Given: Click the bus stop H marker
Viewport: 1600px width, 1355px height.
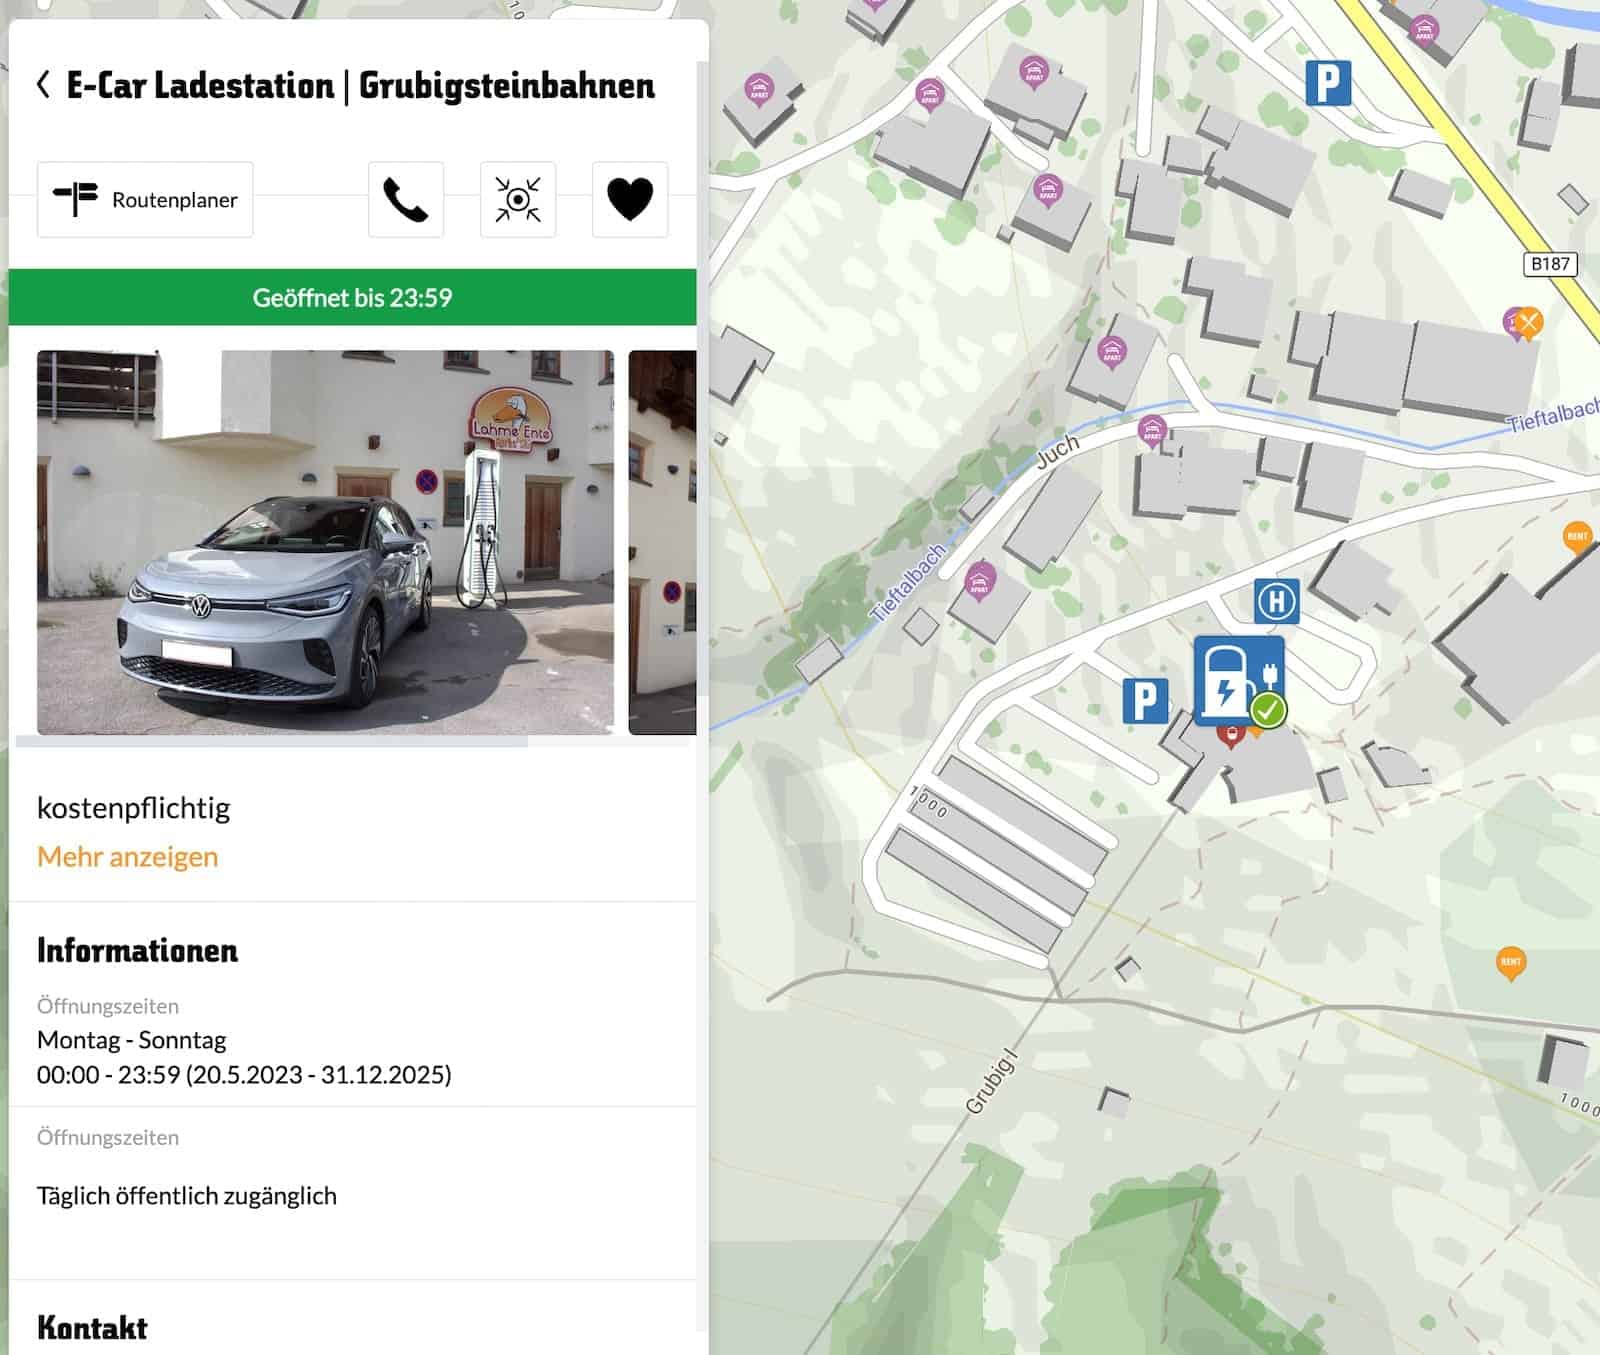Looking at the screenshot, I should (x=1277, y=602).
